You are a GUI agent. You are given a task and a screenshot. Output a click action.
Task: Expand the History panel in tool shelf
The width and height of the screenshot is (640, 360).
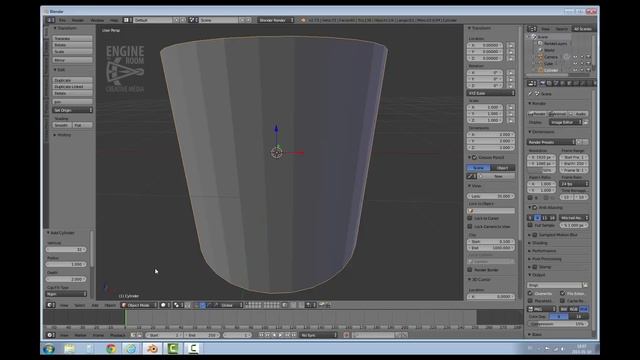click(62, 135)
